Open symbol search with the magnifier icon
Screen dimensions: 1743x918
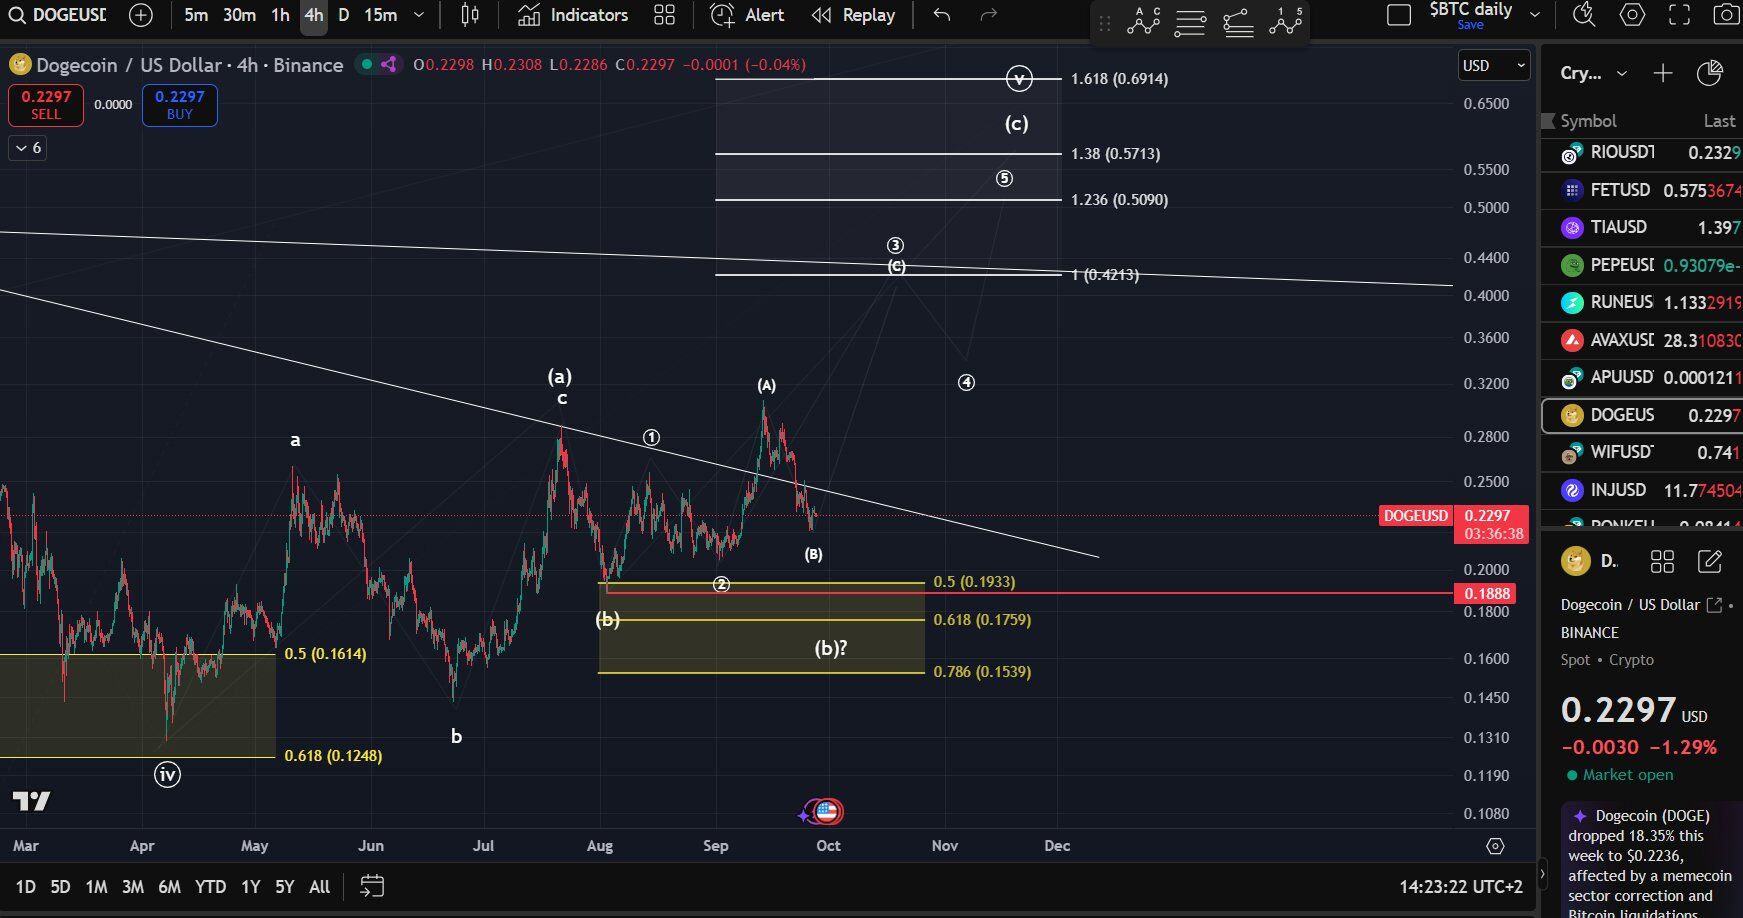(x=17, y=15)
